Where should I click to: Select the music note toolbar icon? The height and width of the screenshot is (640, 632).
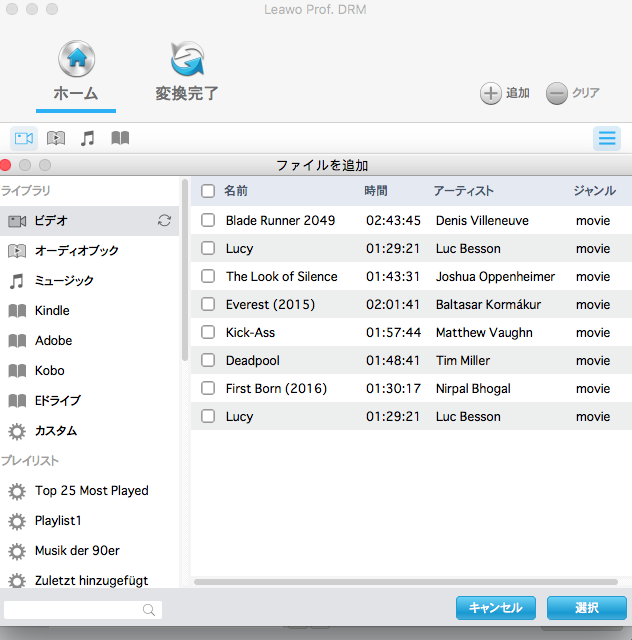point(87,138)
